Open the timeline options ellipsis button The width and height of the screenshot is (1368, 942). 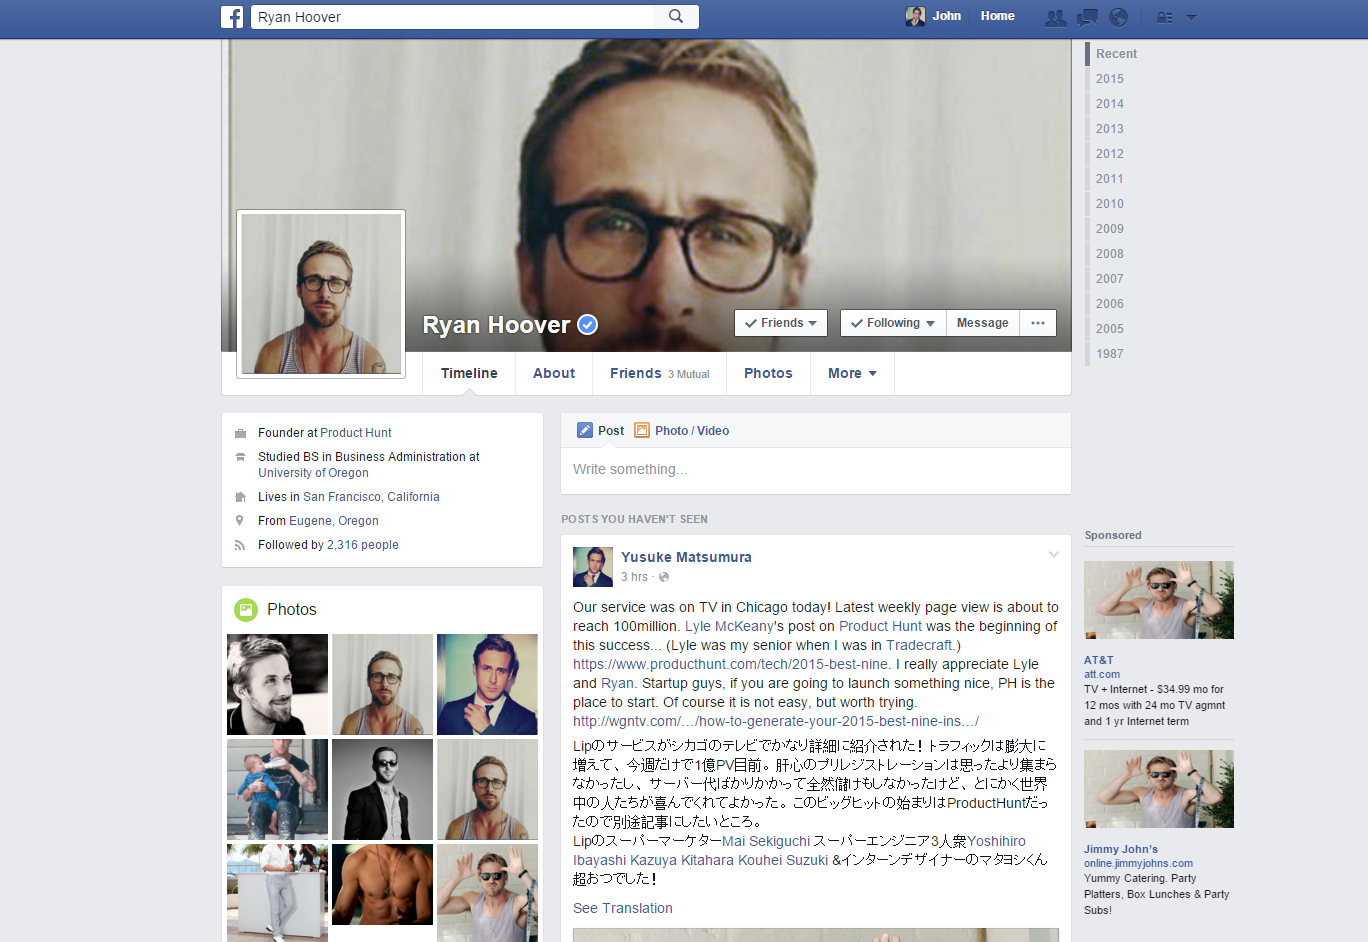point(1038,322)
